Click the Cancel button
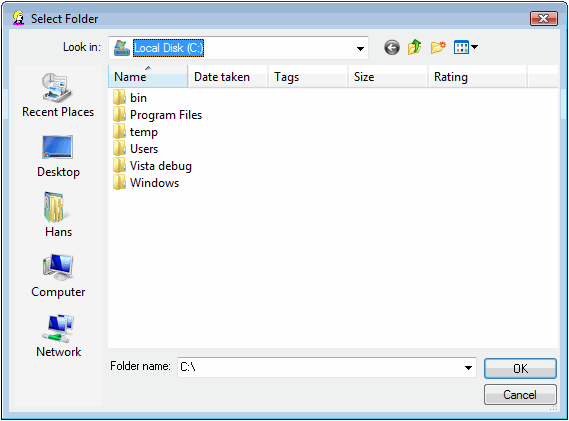Screen dimensions: 569x421 click(520, 395)
